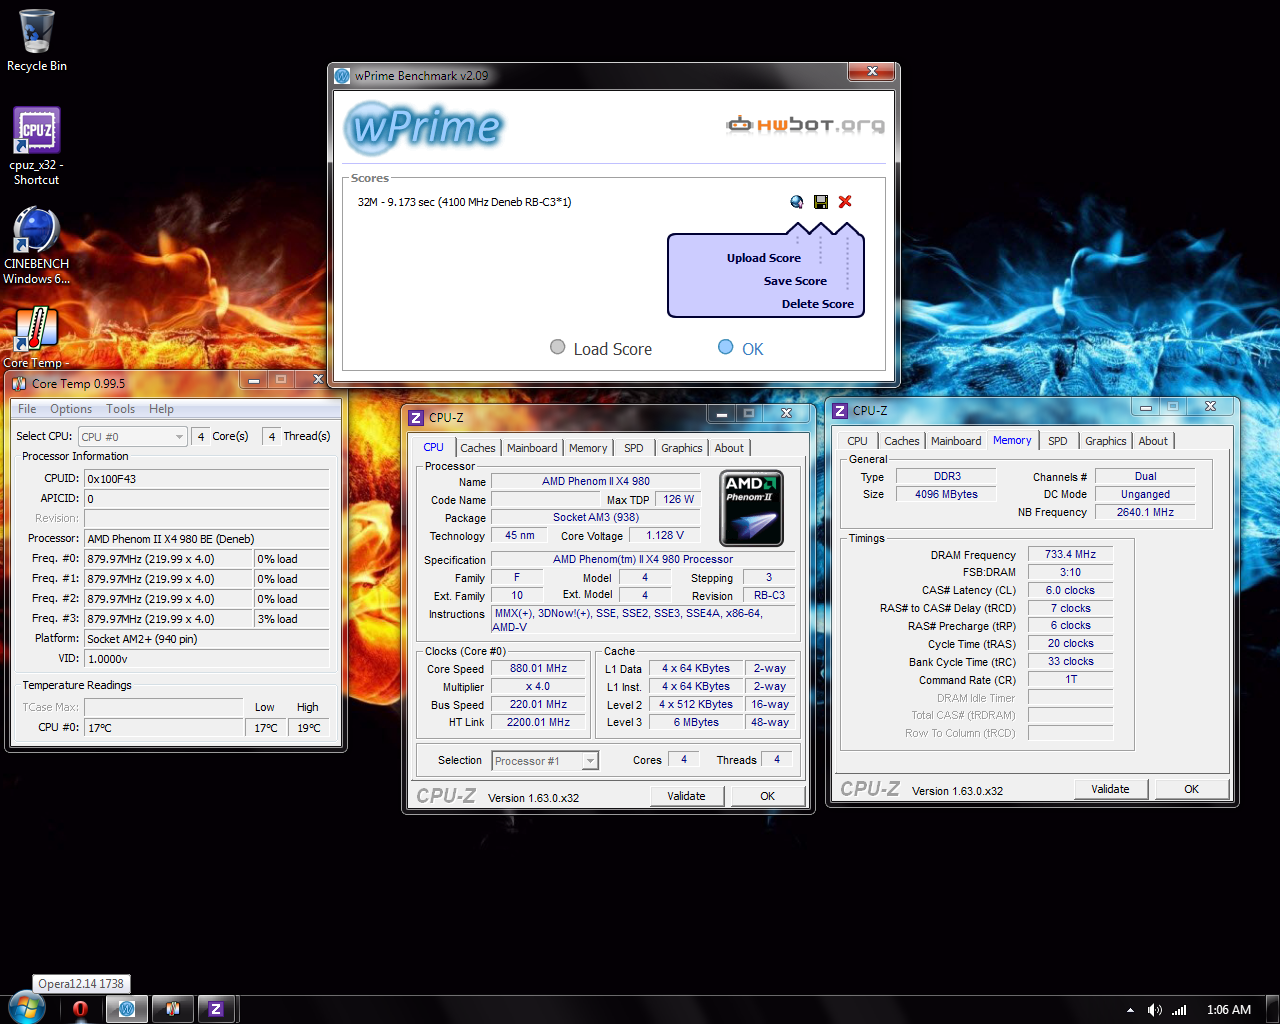
Task: Open the cpuz_x32 shortcut icon
Action: pyautogui.click(x=37, y=146)
